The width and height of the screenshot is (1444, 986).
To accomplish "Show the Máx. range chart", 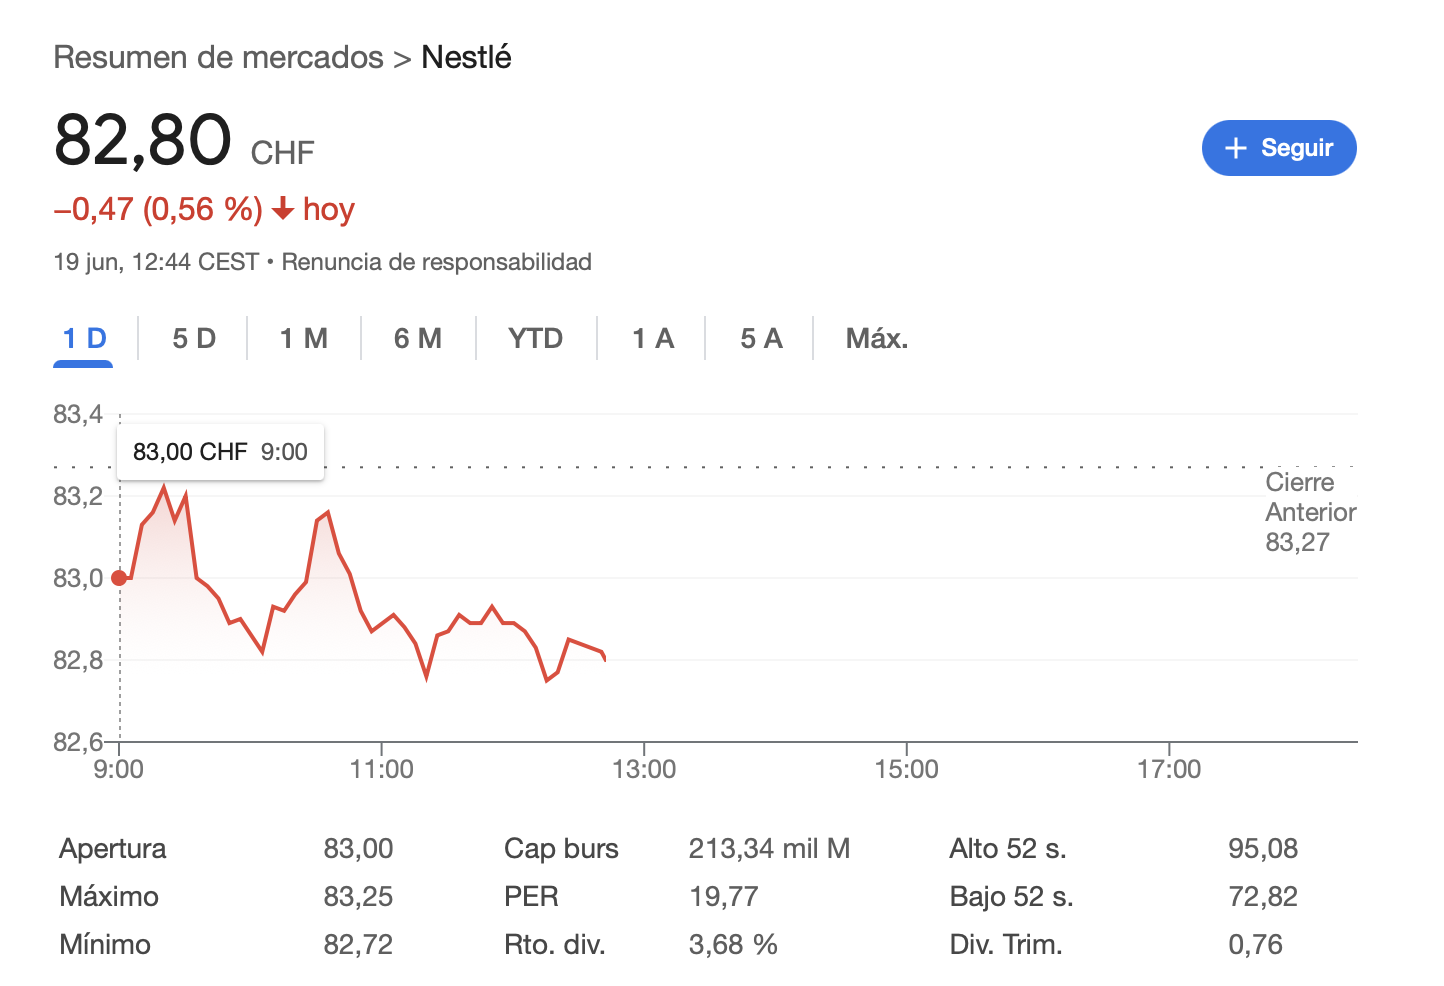I will tap(877, 339).
